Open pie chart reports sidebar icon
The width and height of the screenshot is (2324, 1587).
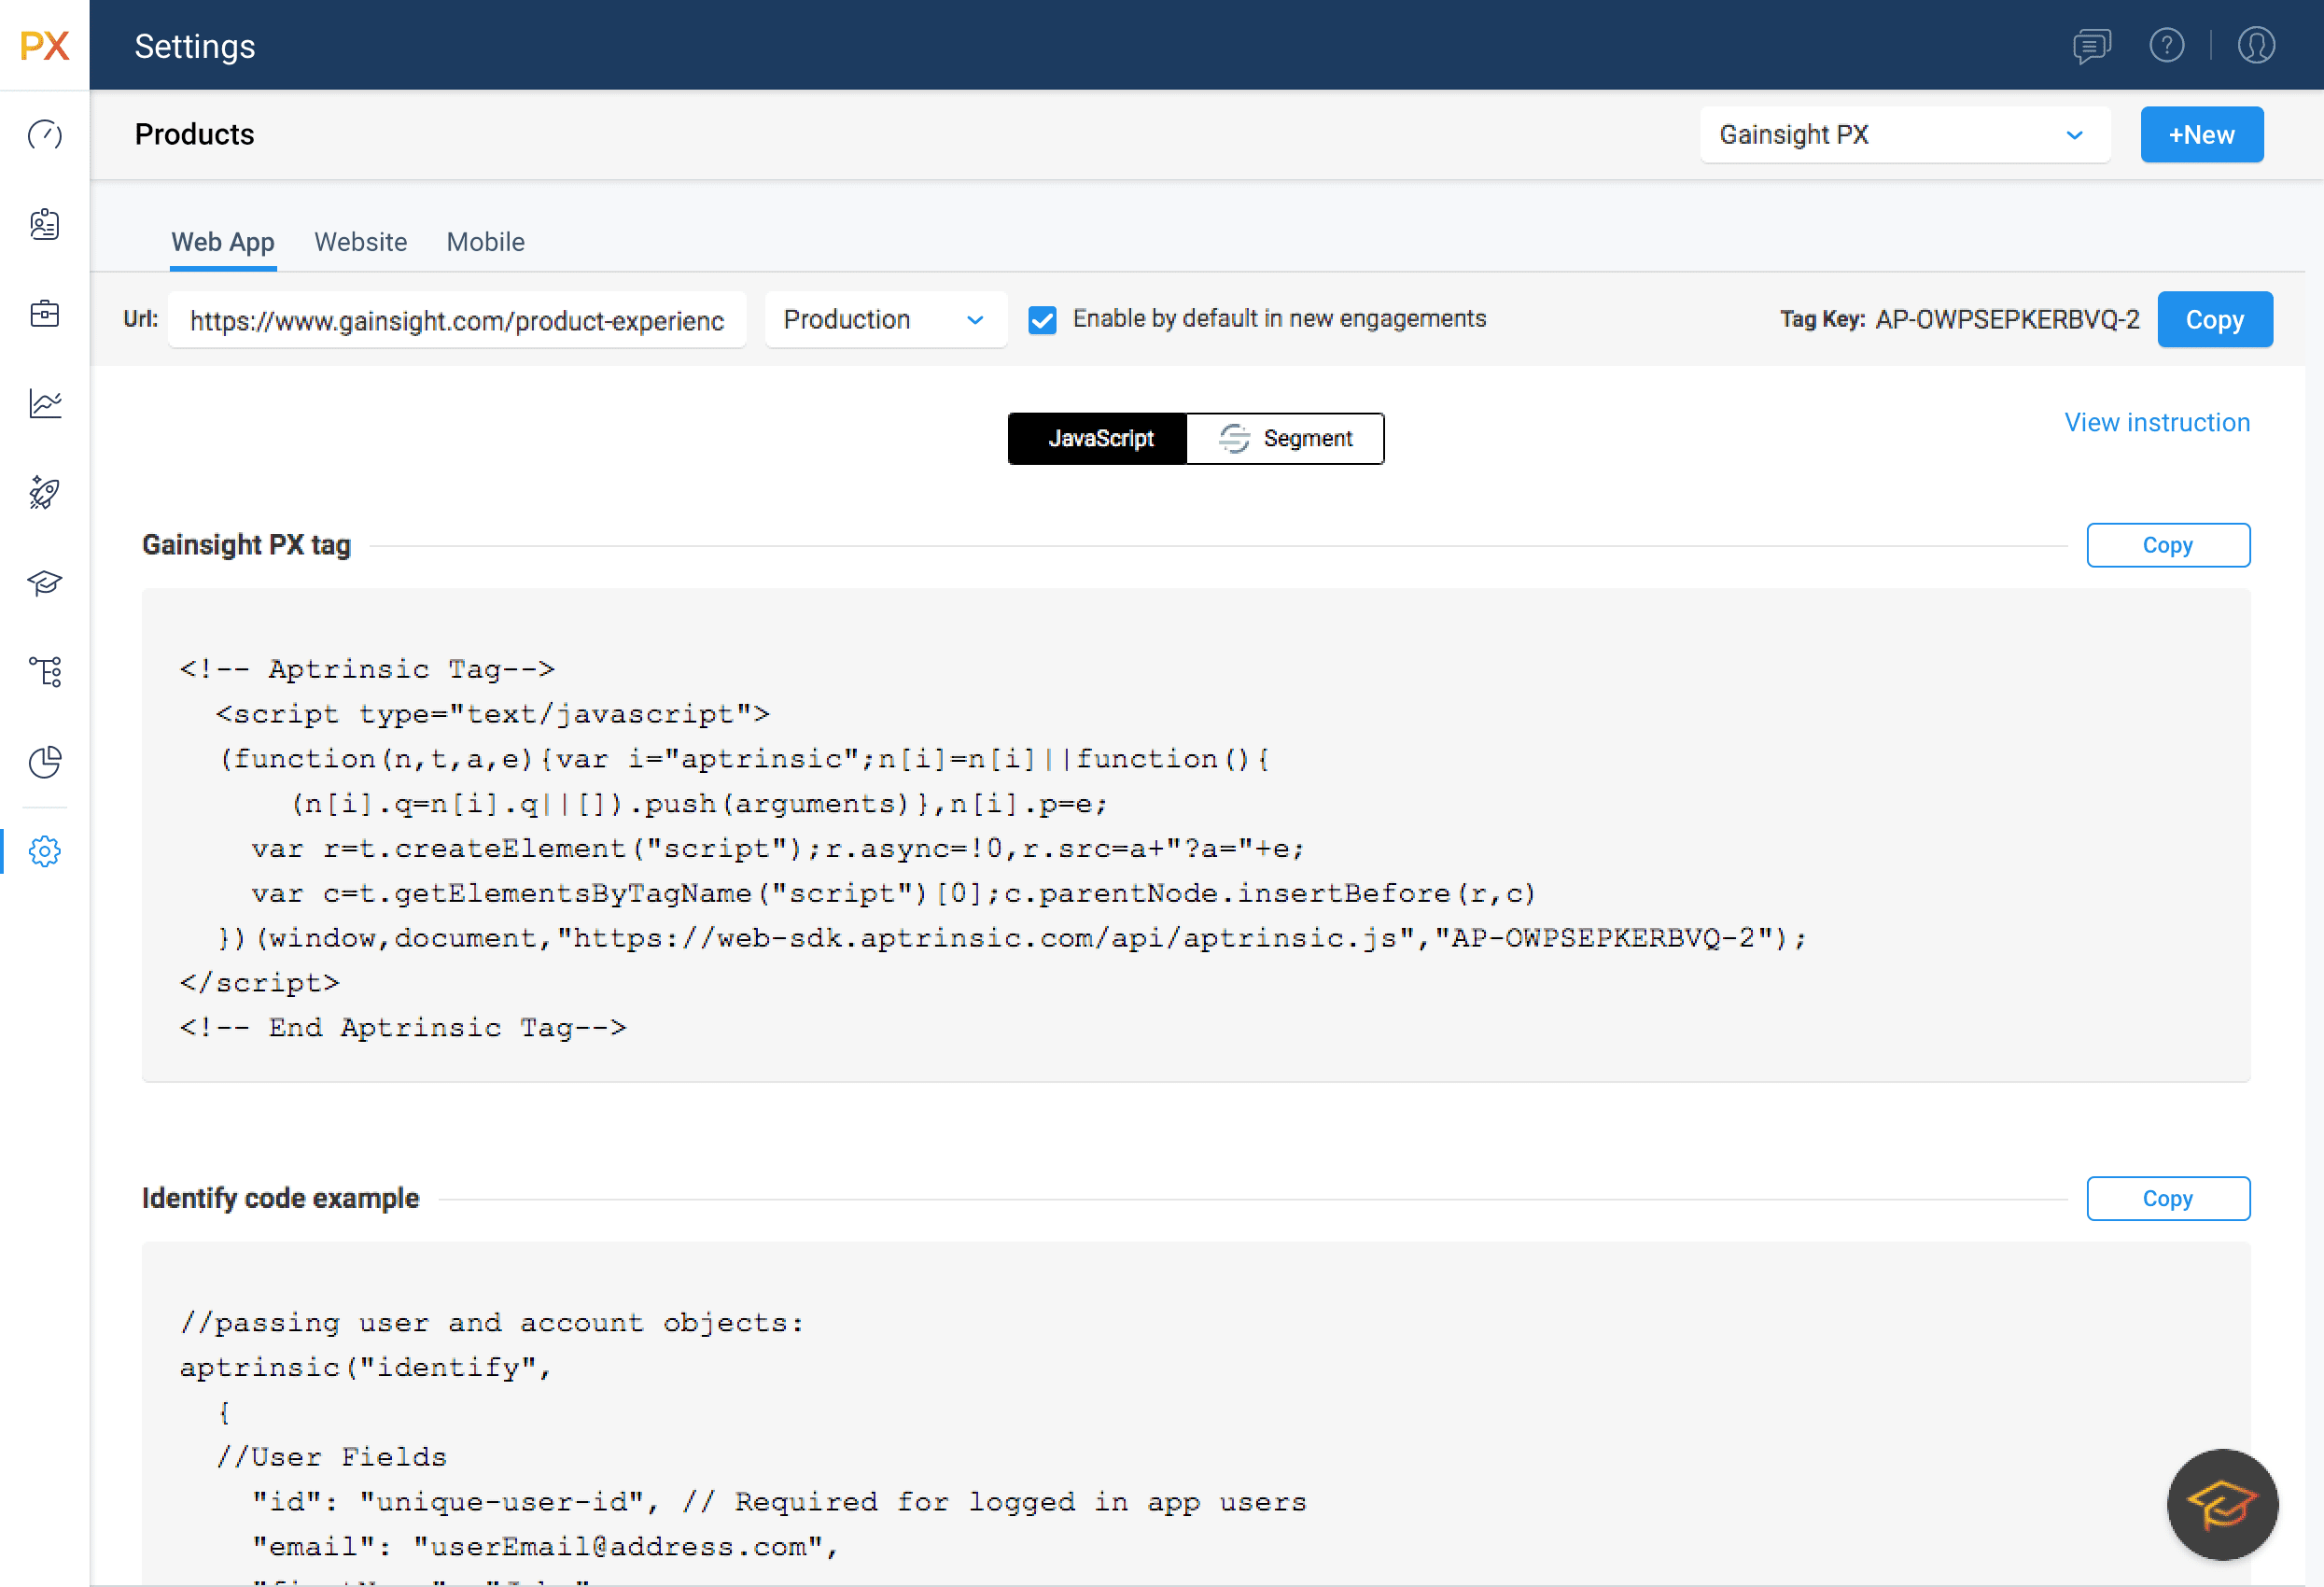coord(44,761)
